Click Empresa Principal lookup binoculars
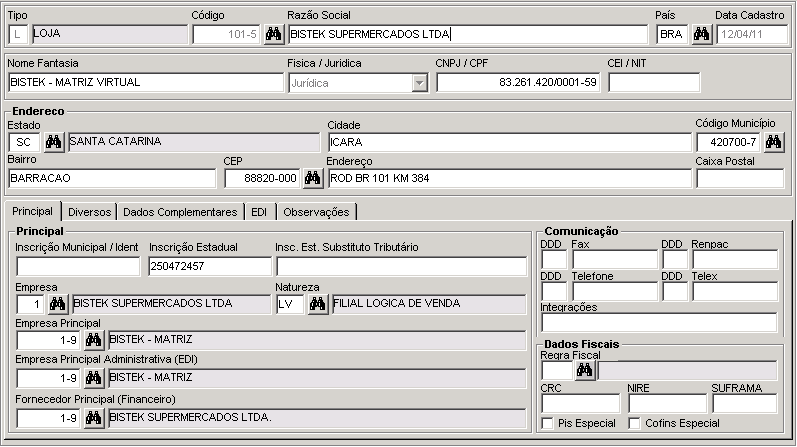The width and height of the screenshot is (797, 447). [x=94, y=340]
